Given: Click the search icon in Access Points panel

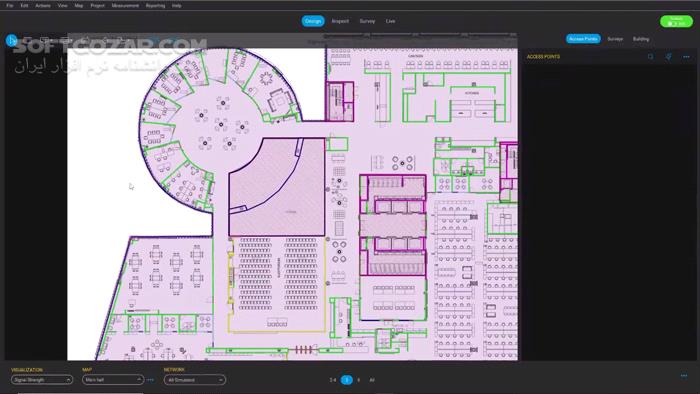Looking at the screenshot, I should pos(650,57).
